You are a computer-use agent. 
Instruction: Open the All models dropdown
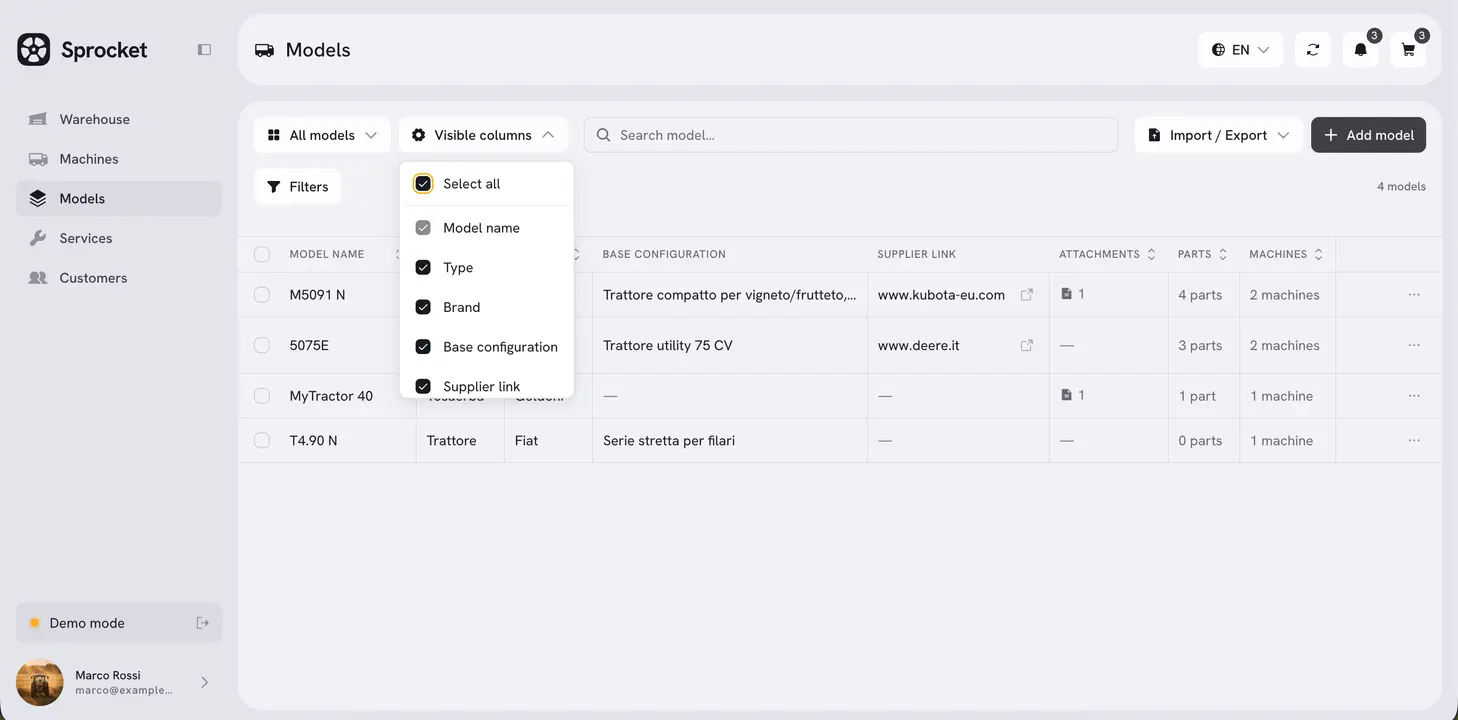(x=322, y=135)
